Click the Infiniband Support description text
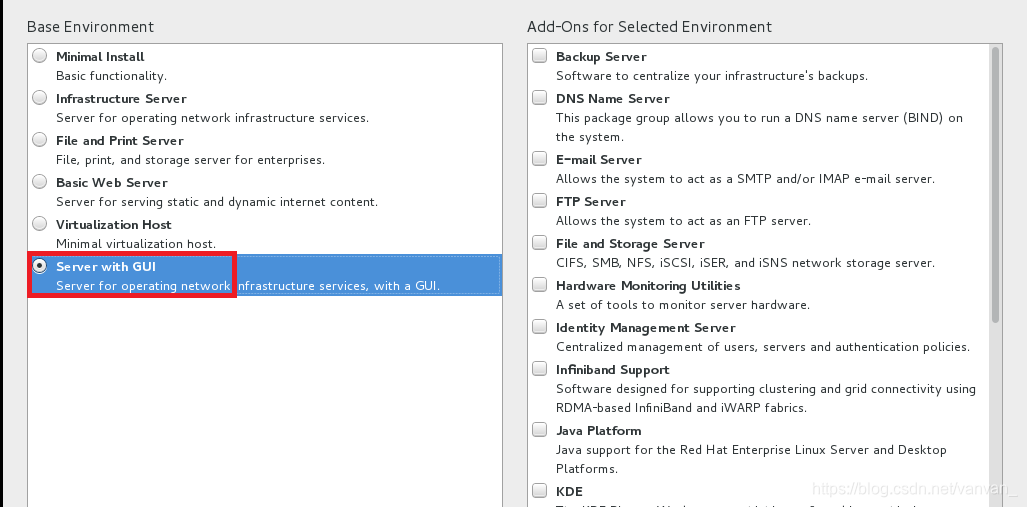 (x=765, y=398)
